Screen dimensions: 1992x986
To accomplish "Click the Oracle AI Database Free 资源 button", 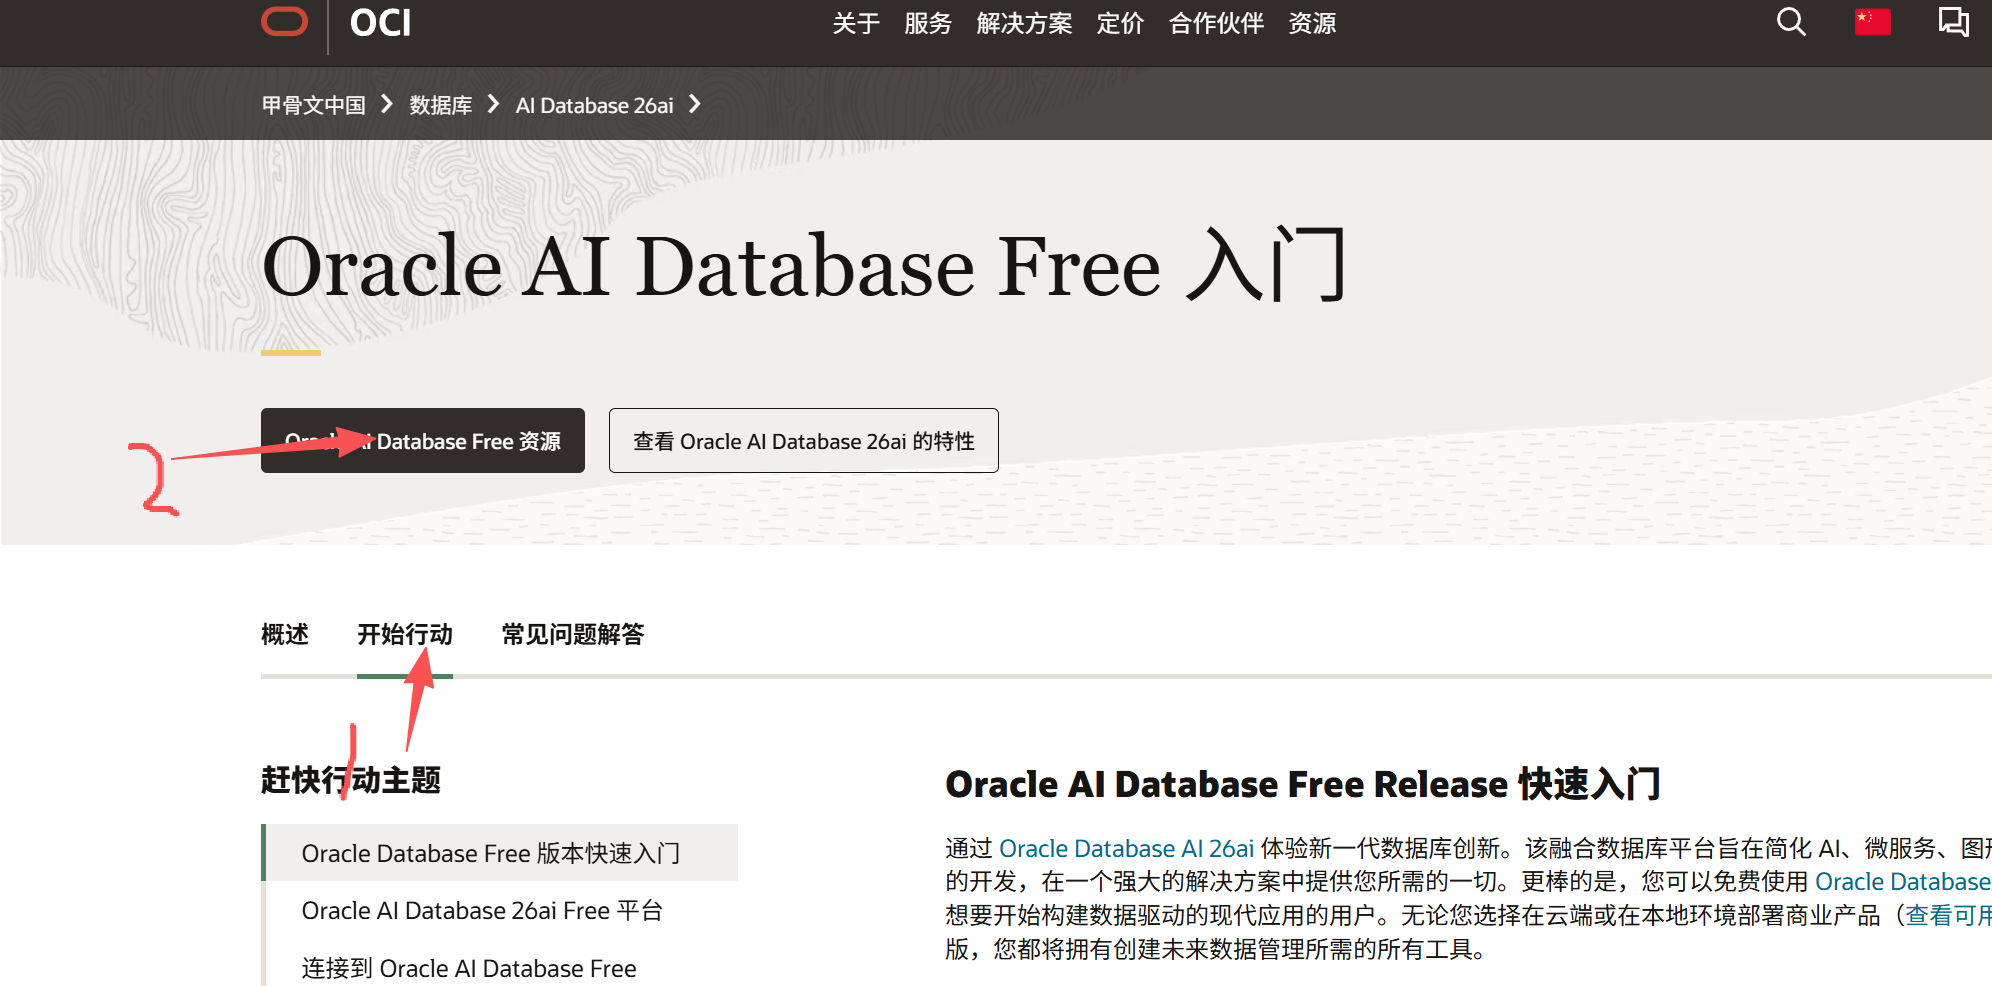I will 422,440.
